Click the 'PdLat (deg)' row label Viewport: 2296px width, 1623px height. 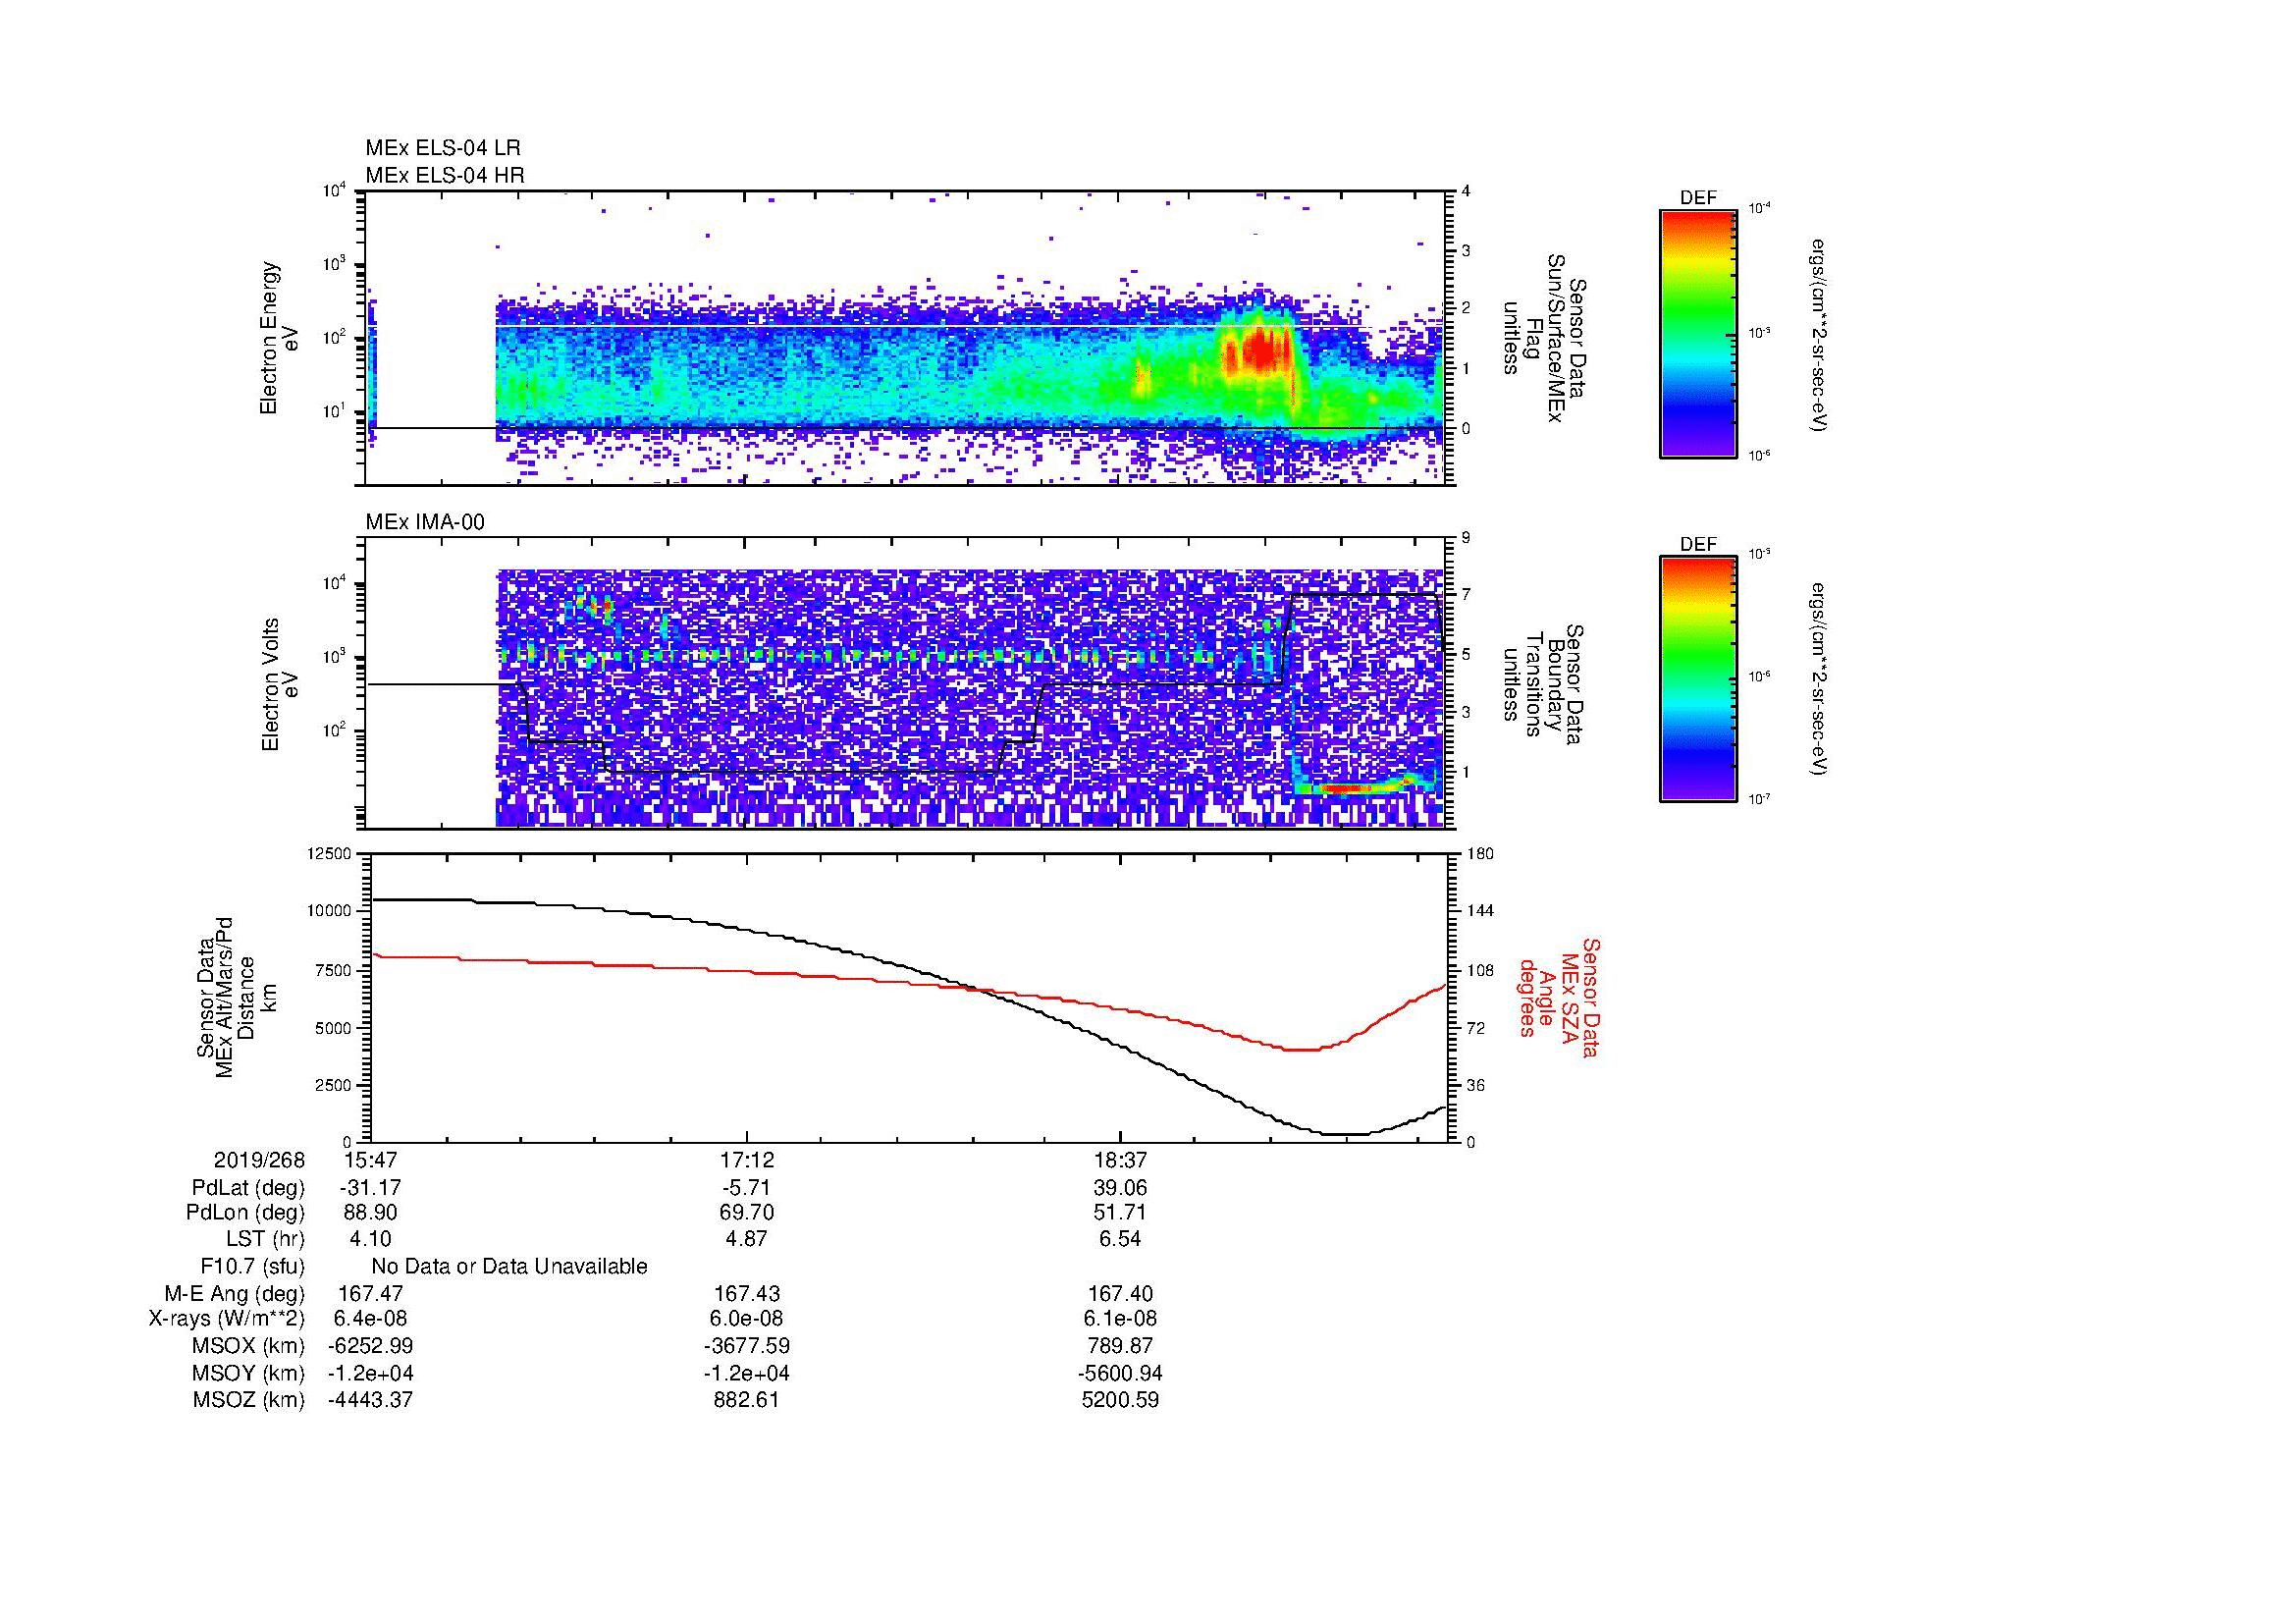248,1188
